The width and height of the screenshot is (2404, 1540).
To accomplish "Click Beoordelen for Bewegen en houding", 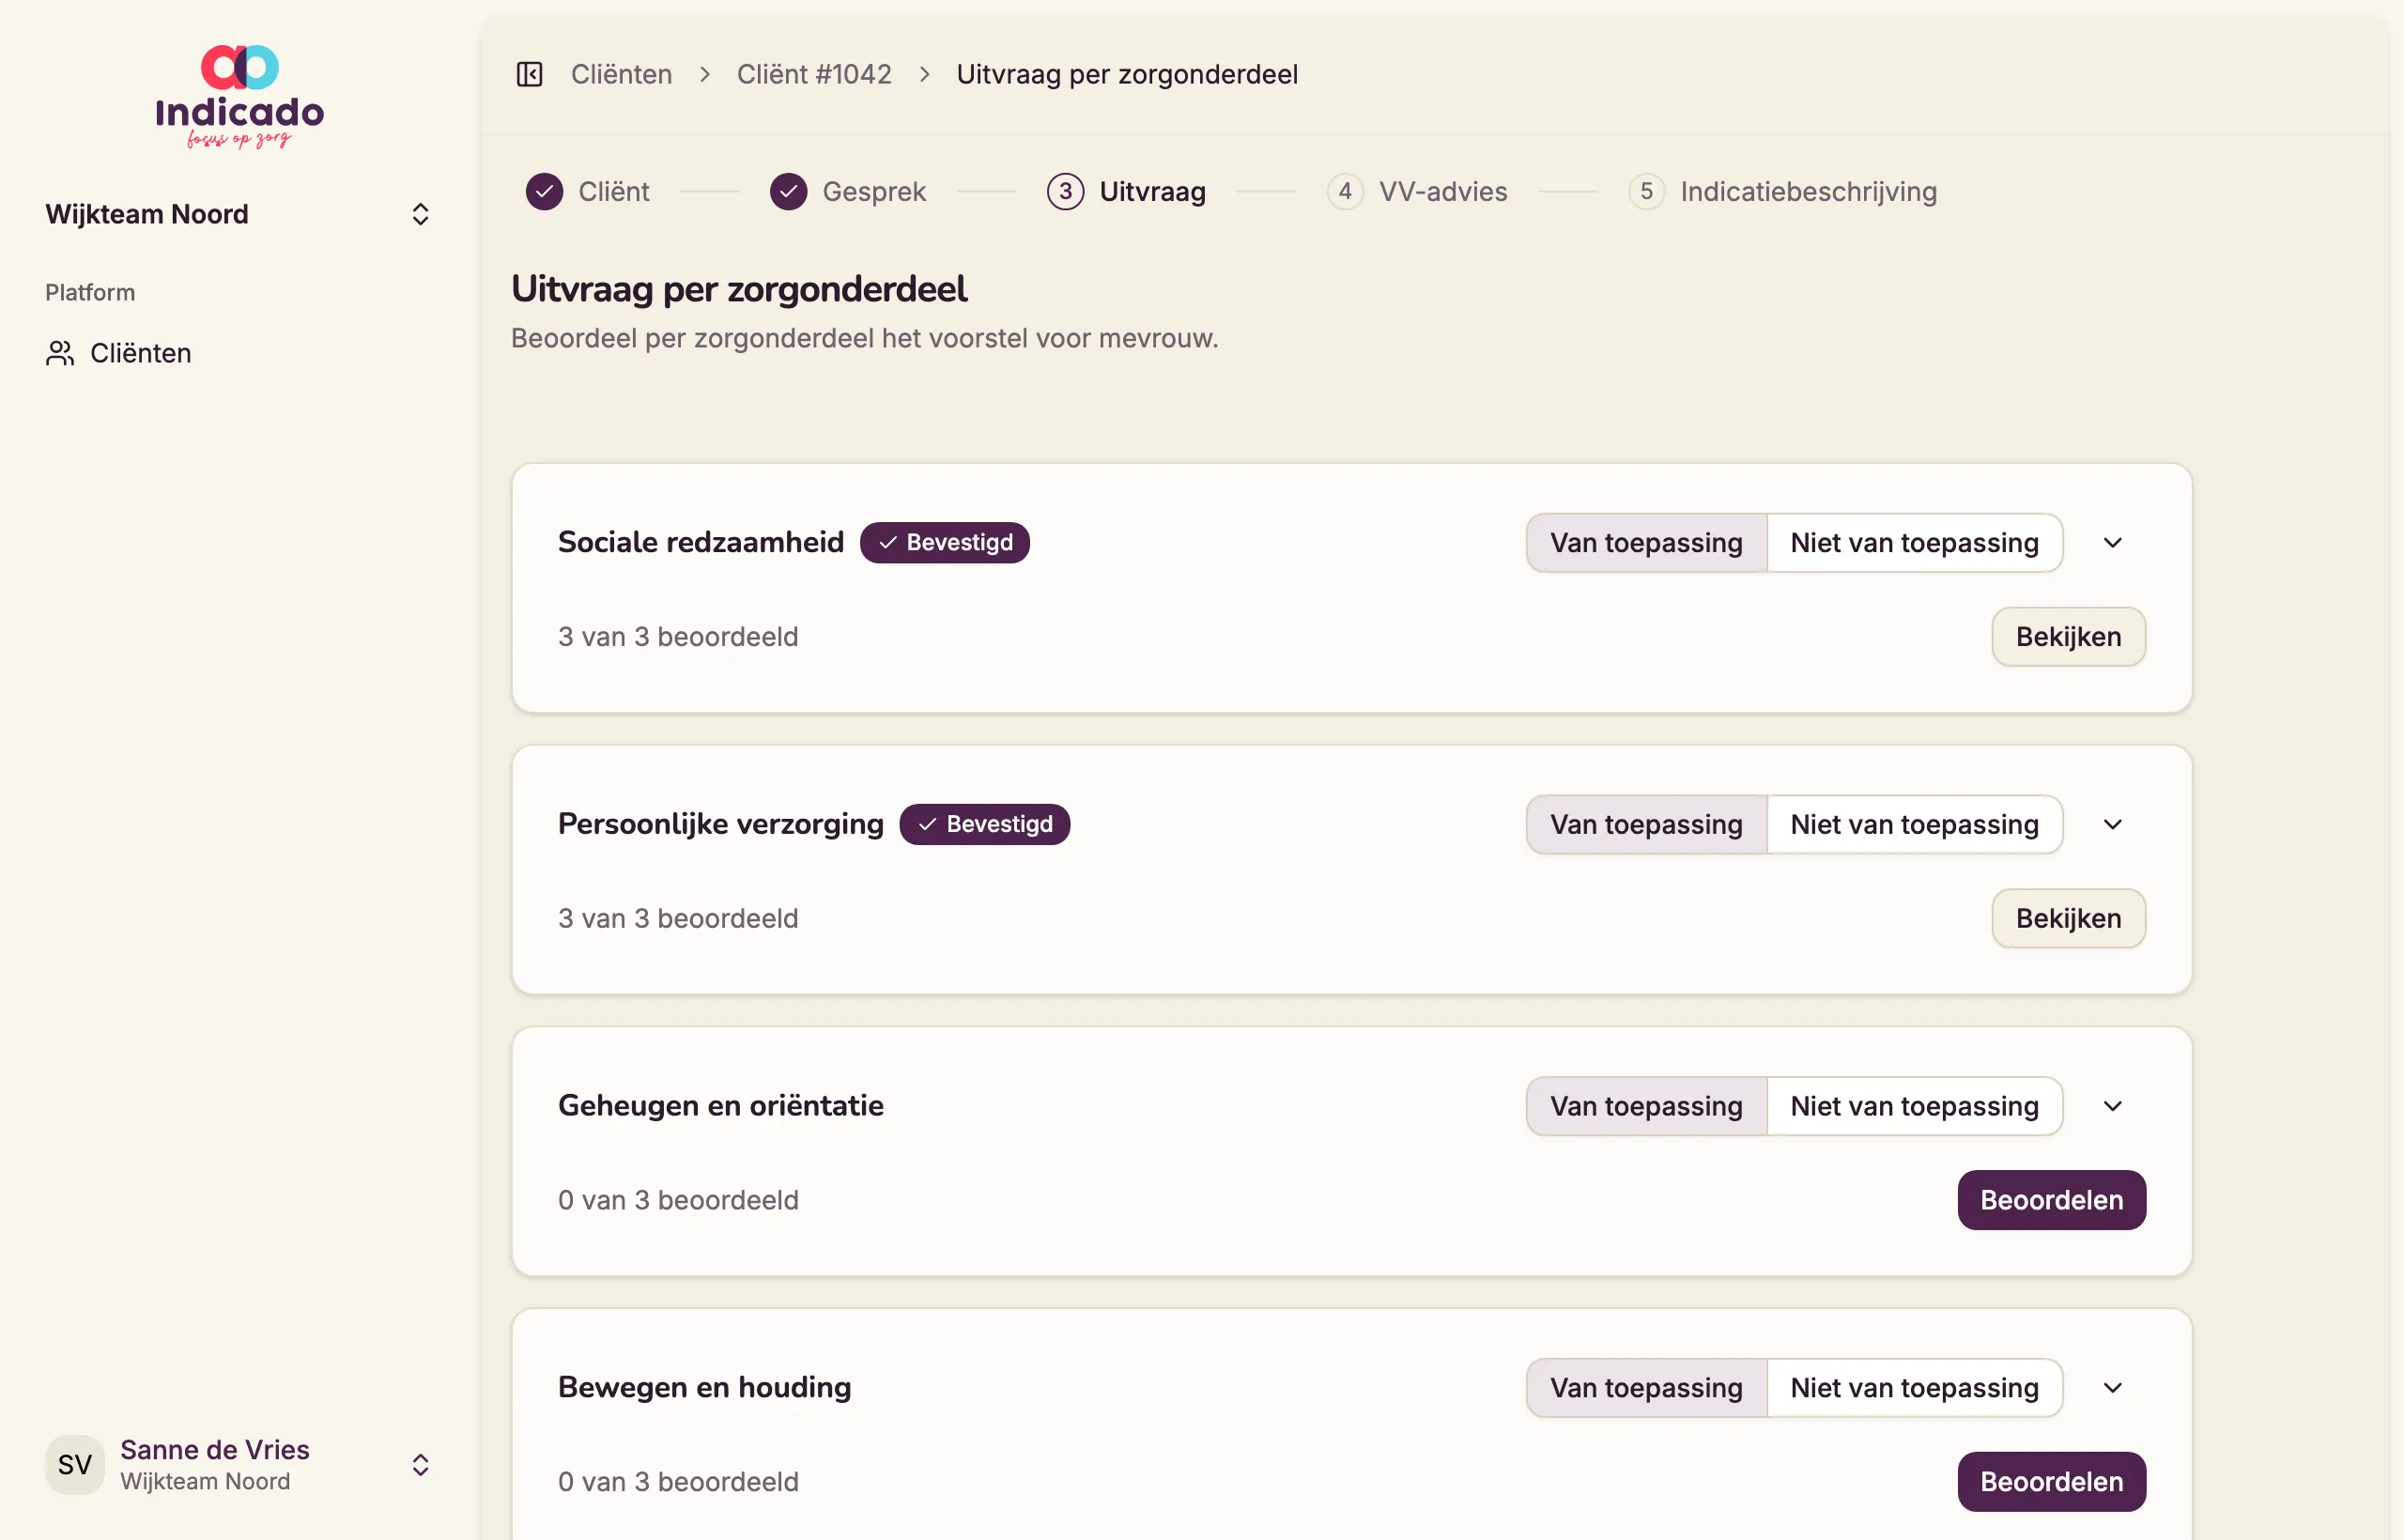I will pyautogui.click(x=2051, y=1482).
